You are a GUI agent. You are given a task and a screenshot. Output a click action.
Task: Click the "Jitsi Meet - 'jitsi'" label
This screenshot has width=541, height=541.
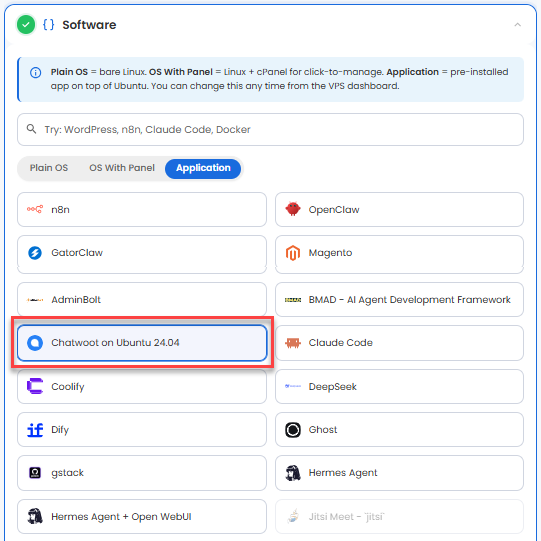coord(346,517)
